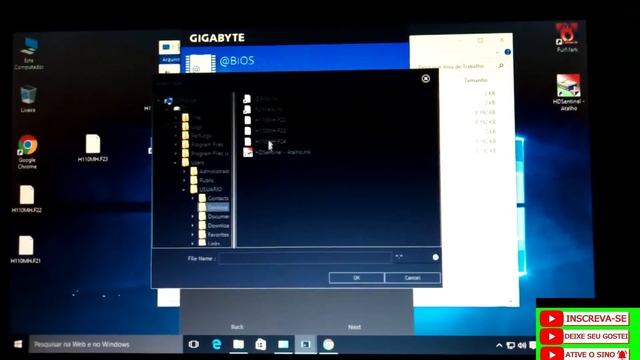Select HDSentinel - Atalho.lnk in file list

pyautogui.click(x=277, y=152)
